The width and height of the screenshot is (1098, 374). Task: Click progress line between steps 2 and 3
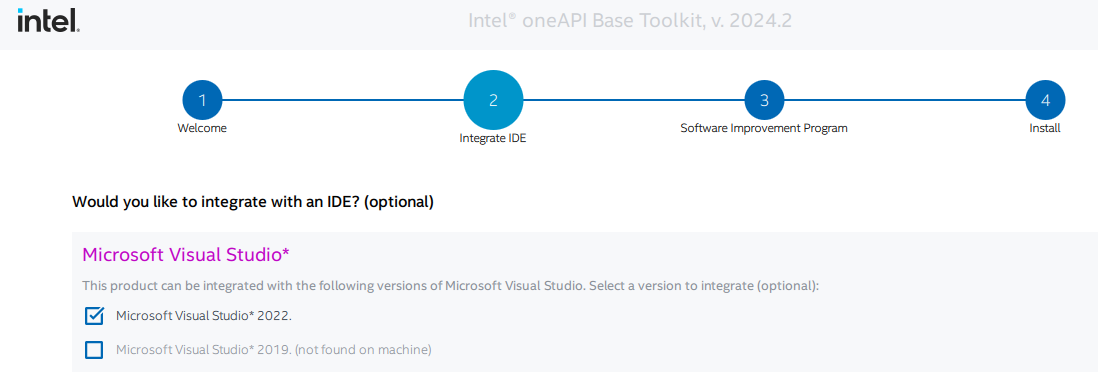click(633, 100)
